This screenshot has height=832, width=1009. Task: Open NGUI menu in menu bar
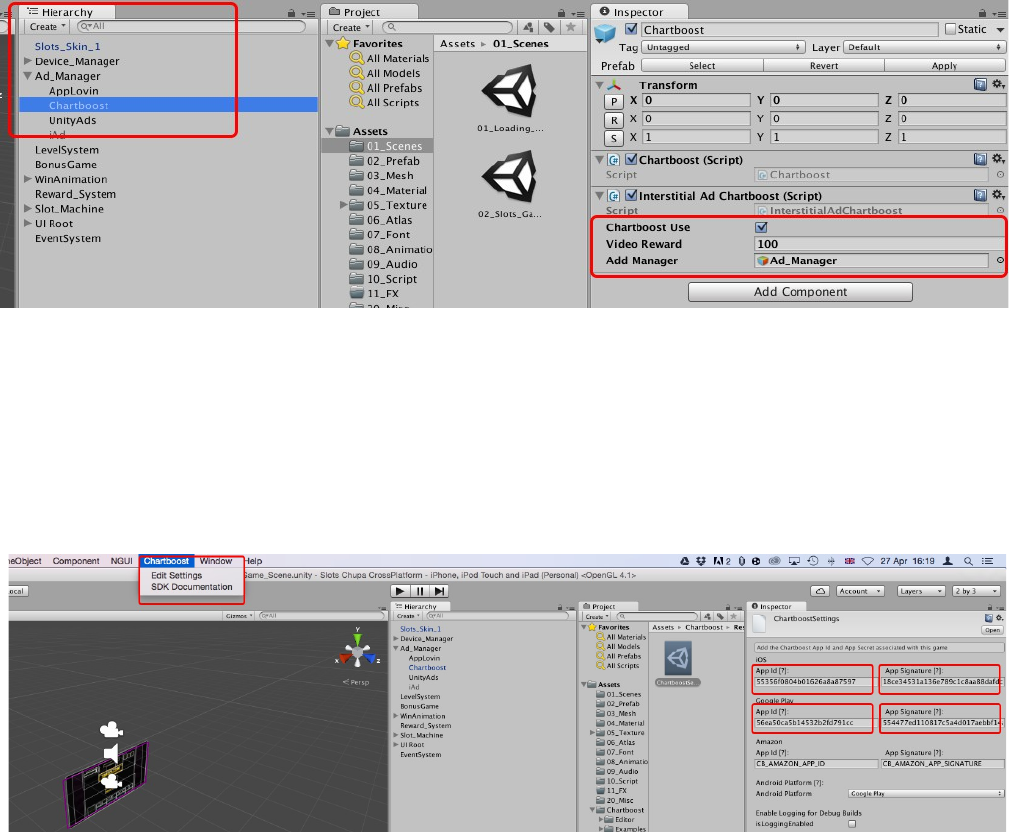(121, 561)
